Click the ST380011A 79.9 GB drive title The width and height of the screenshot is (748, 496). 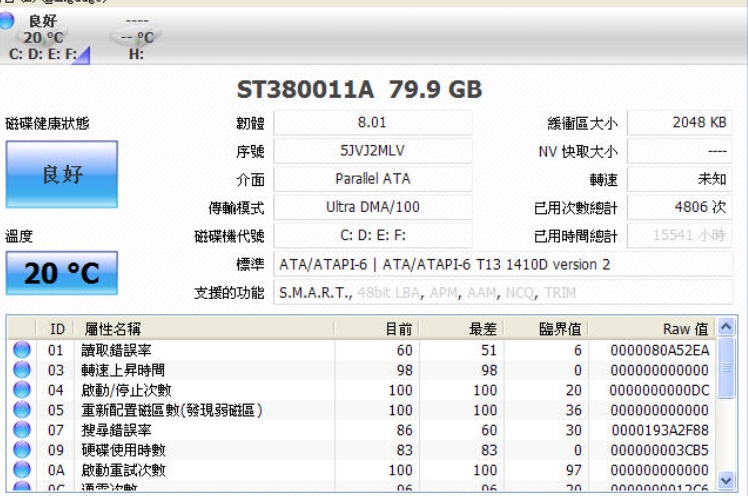click(360, 90)
